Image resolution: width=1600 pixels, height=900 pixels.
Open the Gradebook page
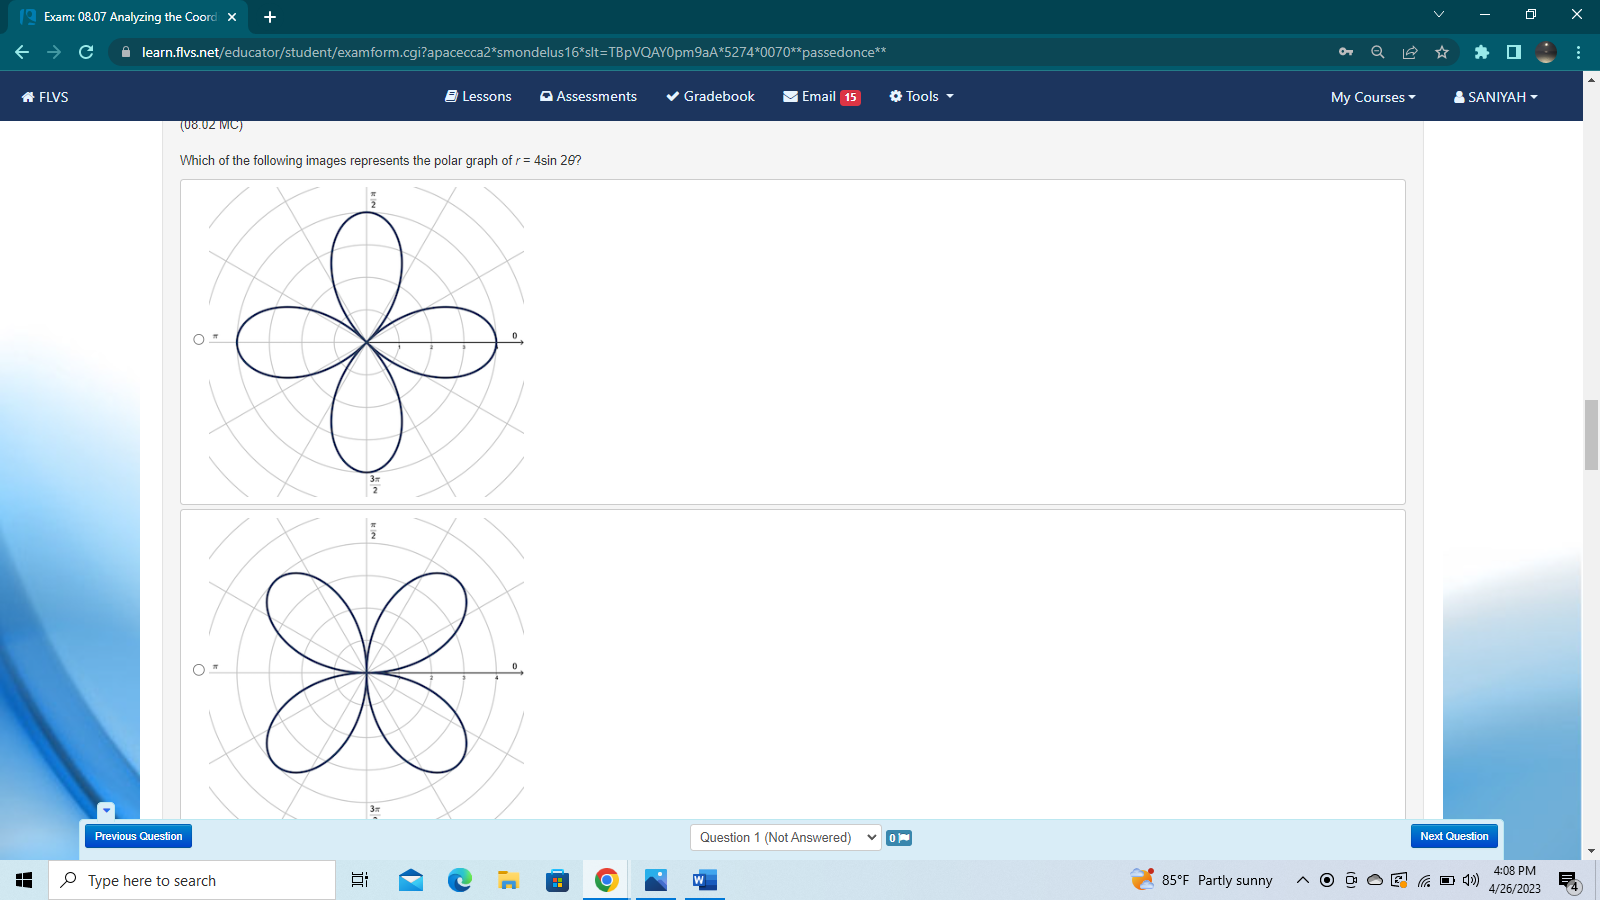[x=710, y=96]
